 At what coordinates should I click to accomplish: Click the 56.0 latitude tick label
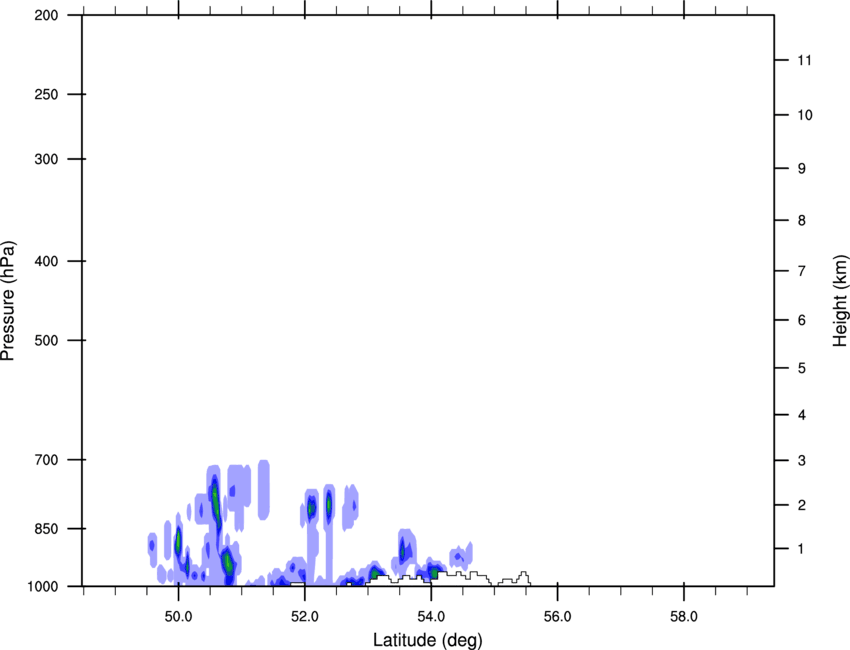558,617
